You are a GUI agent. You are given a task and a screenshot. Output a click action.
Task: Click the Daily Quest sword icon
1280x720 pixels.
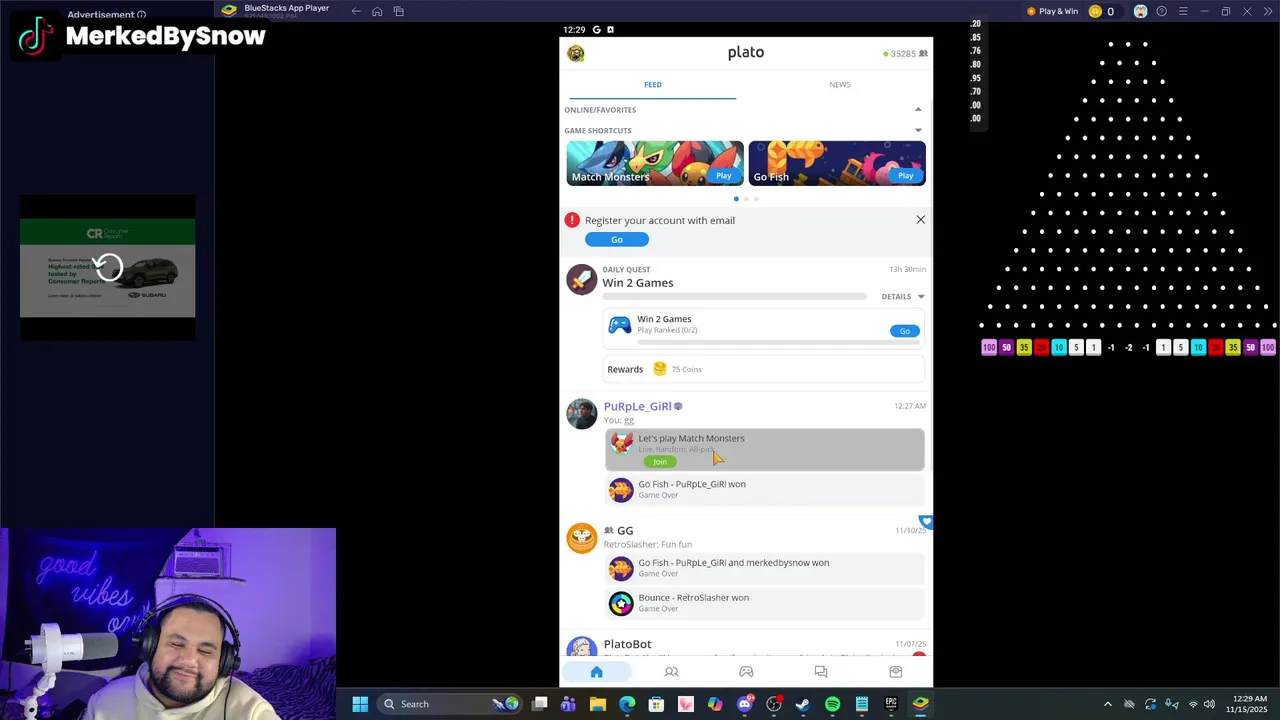click(x=582, y=279)
